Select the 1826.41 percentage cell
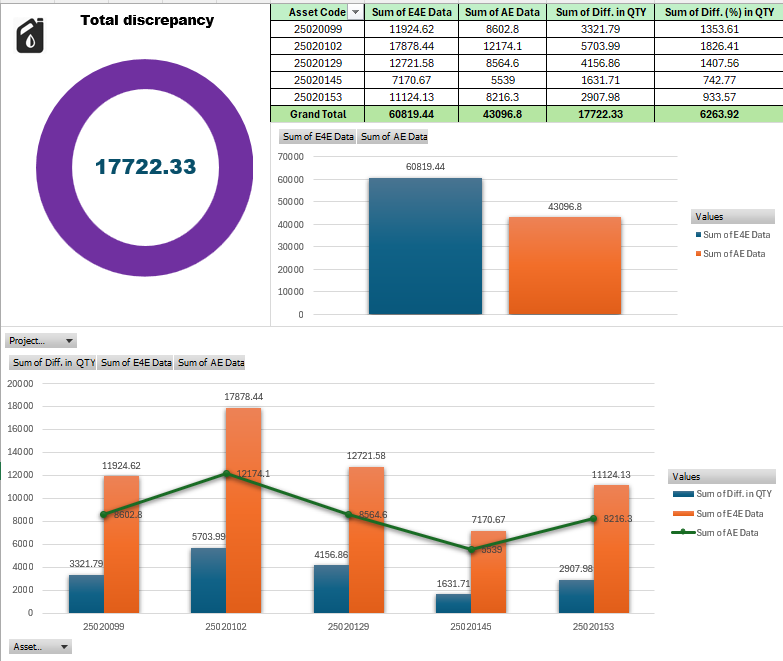 coord(719,46)
